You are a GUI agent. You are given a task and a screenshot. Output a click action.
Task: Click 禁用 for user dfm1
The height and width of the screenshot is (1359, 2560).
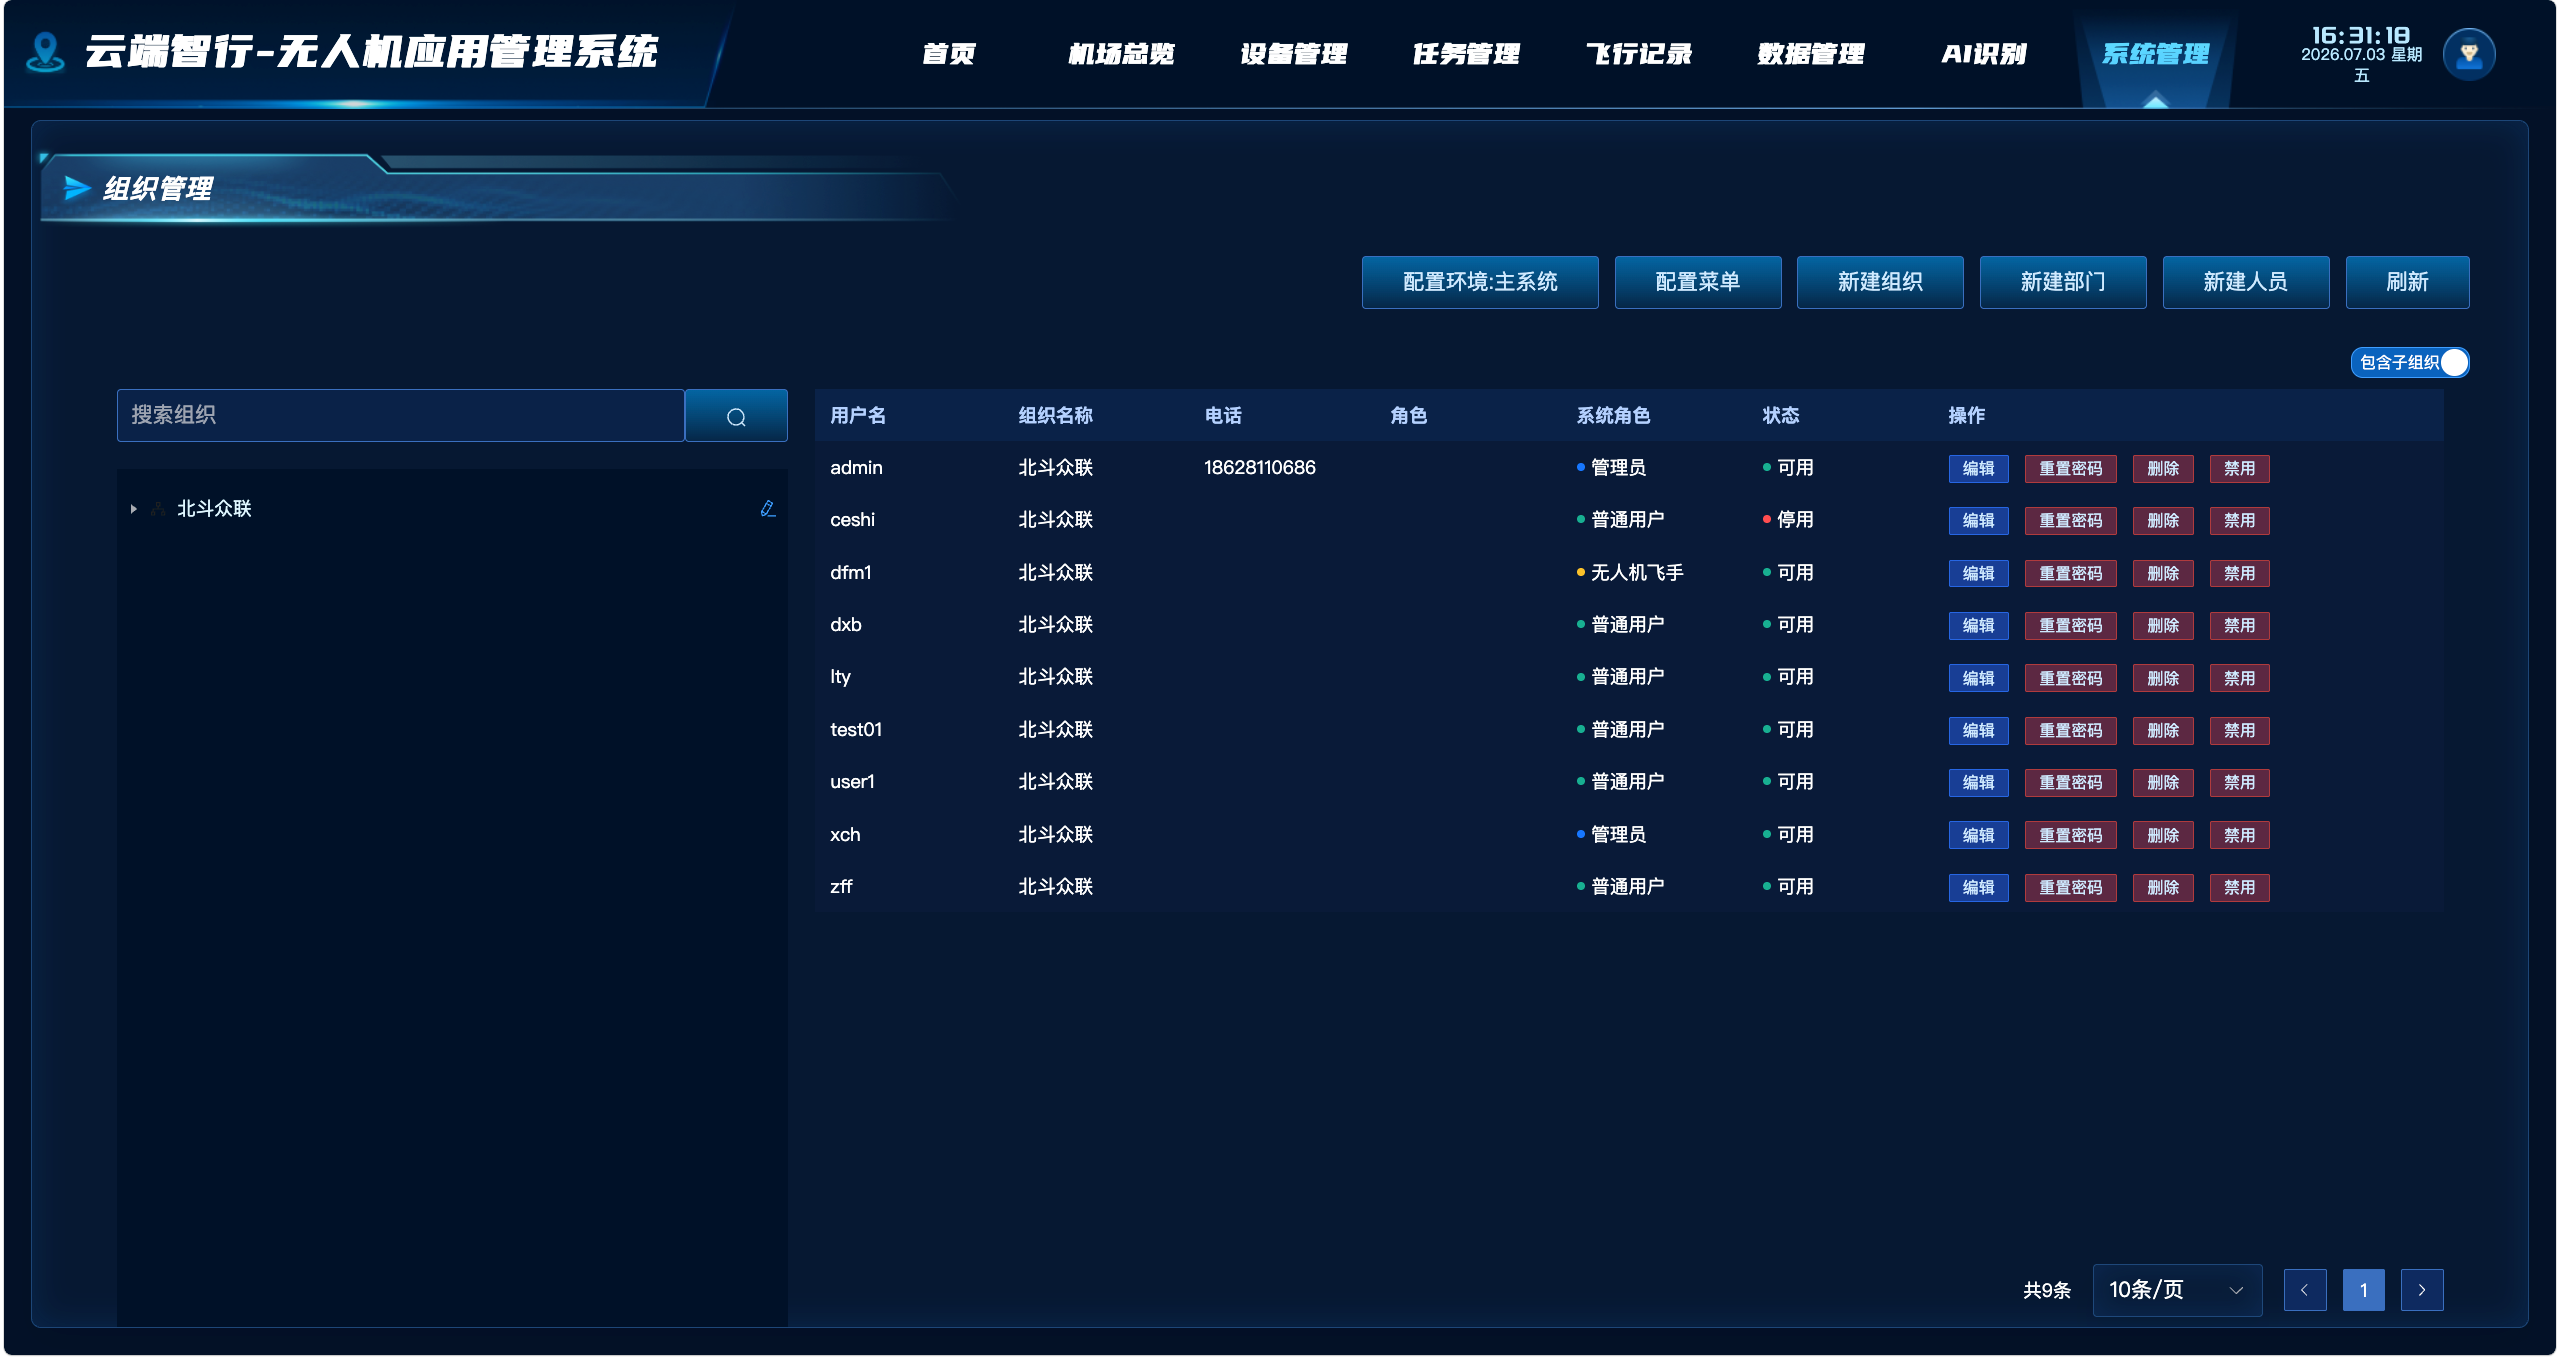(x=2239, y=574)
